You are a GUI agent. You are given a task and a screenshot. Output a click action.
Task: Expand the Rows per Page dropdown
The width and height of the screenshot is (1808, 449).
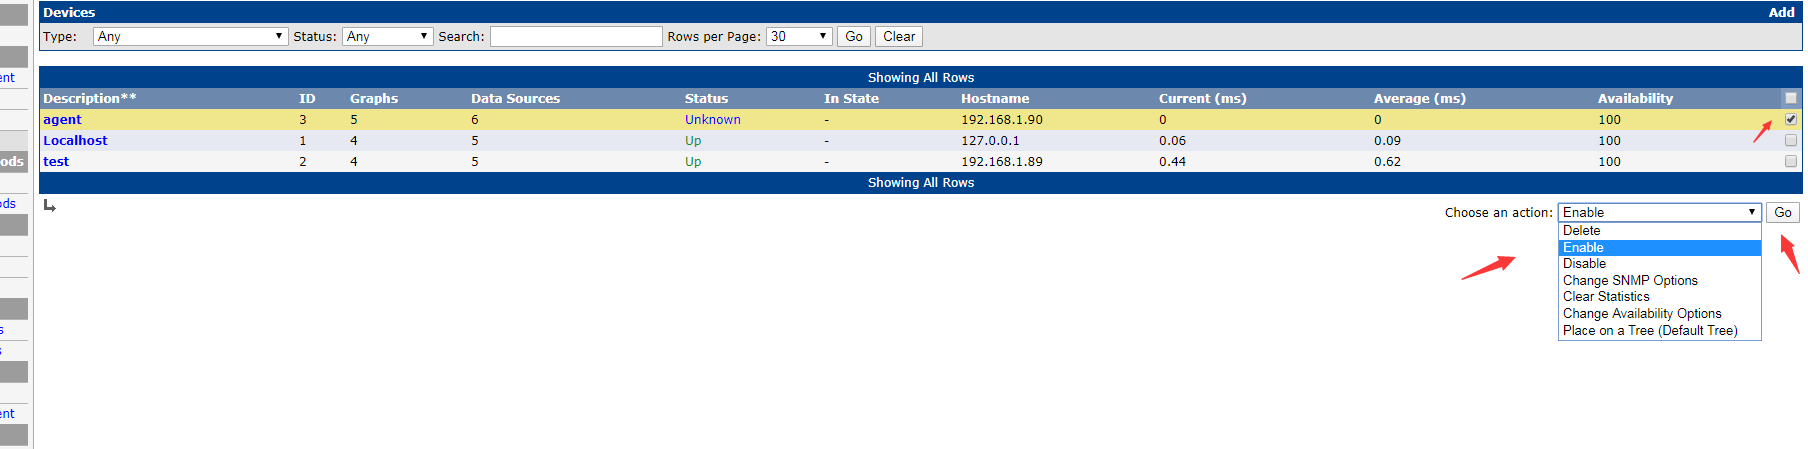coord(799,36)
